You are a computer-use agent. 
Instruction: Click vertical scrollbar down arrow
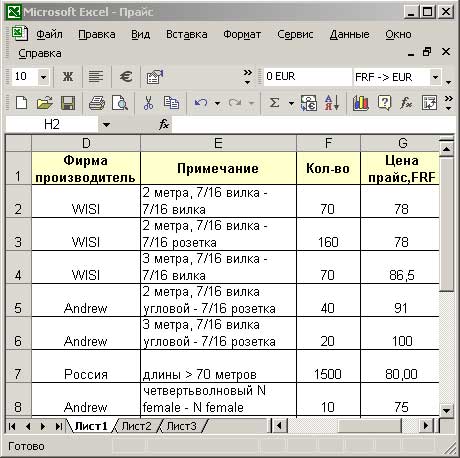[446, 410]
